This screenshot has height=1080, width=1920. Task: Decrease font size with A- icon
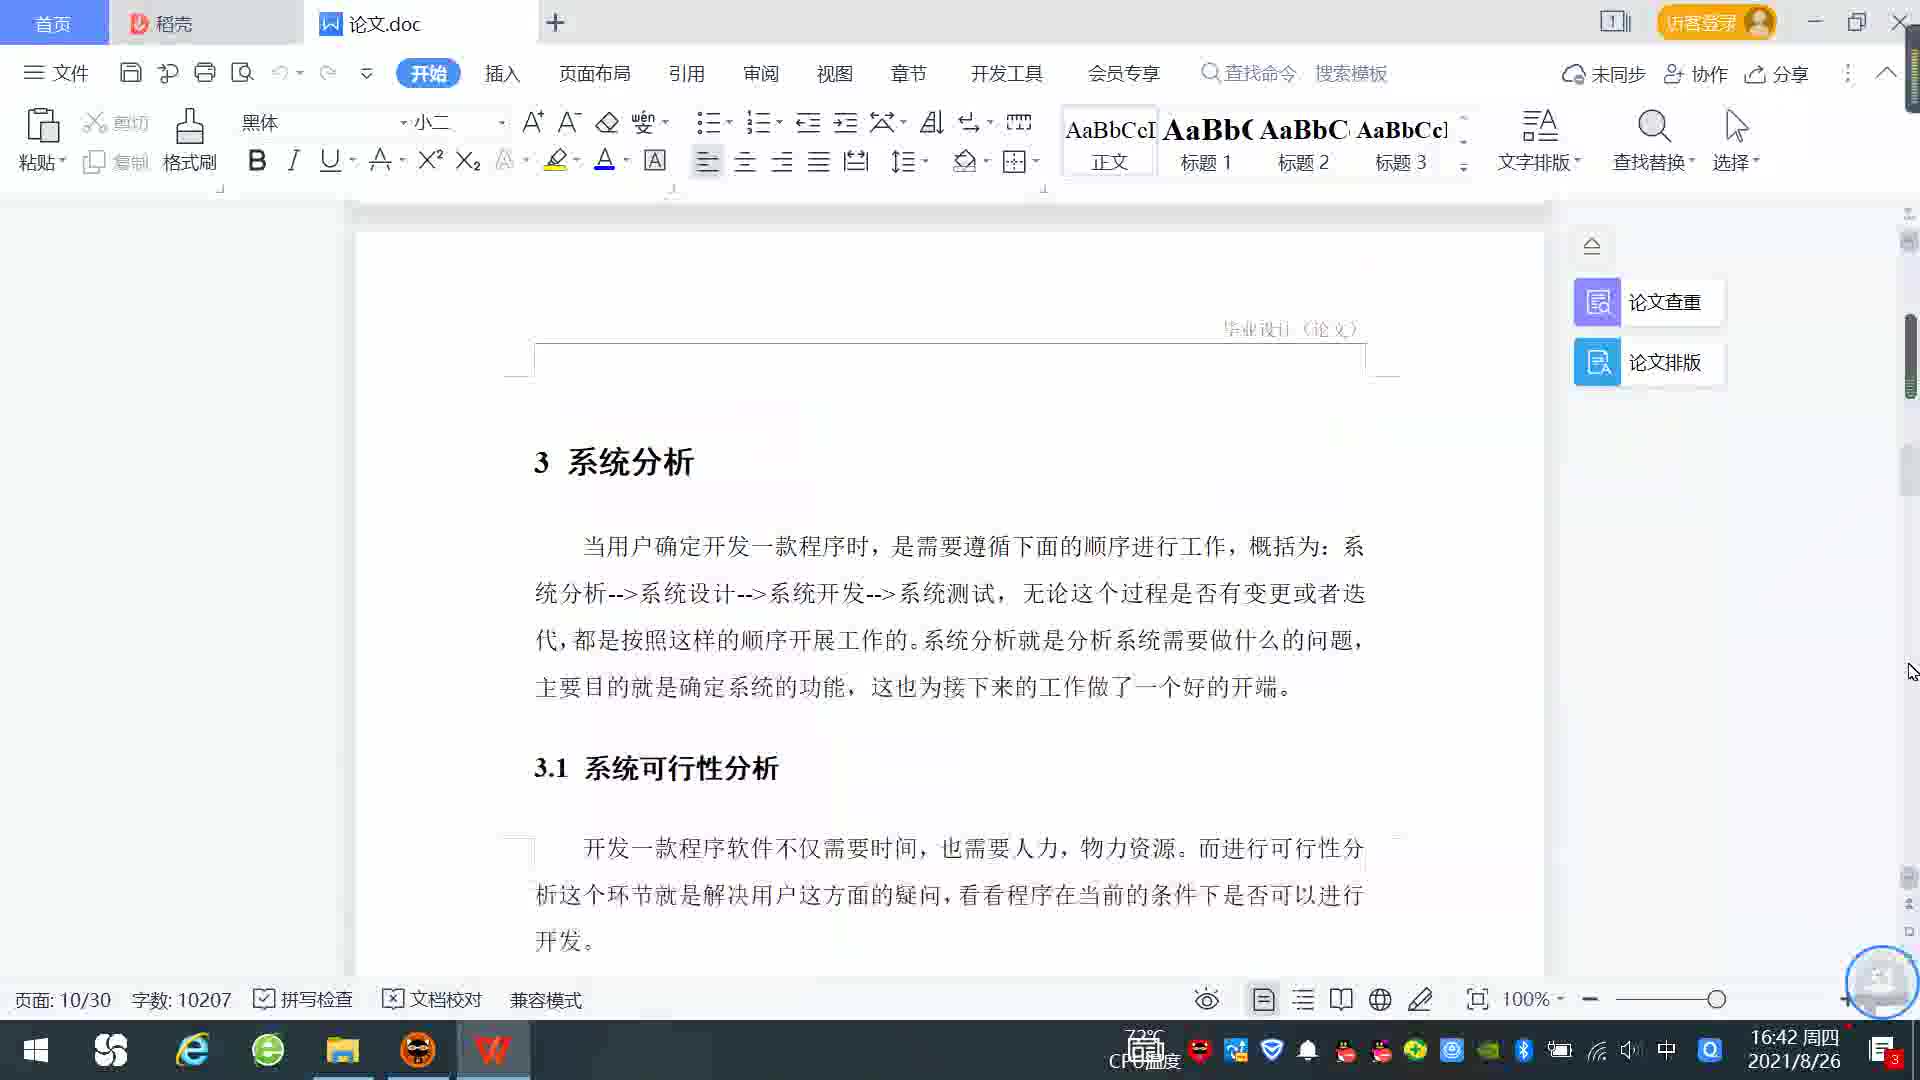569,122
